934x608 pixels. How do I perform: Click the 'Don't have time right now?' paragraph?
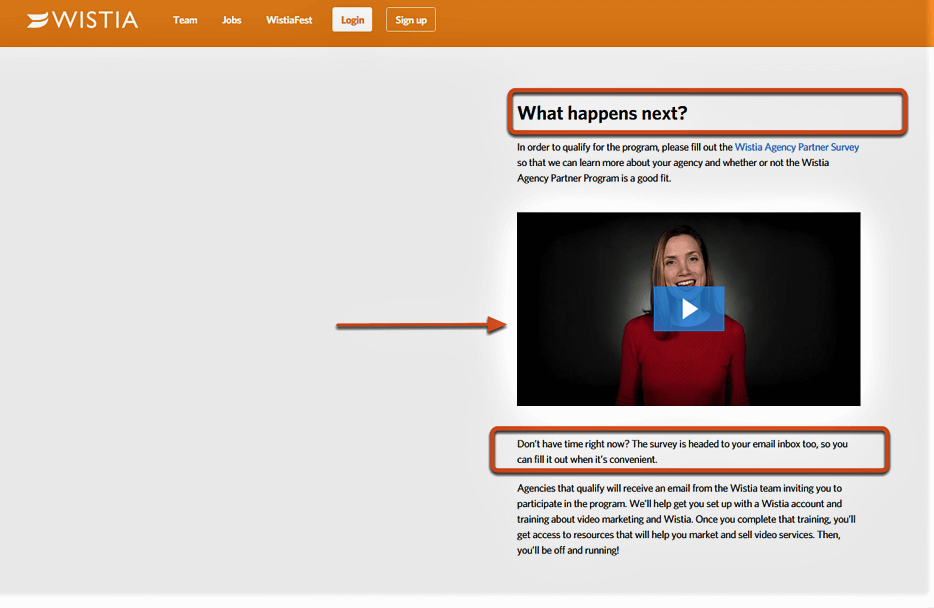(682, 451)
